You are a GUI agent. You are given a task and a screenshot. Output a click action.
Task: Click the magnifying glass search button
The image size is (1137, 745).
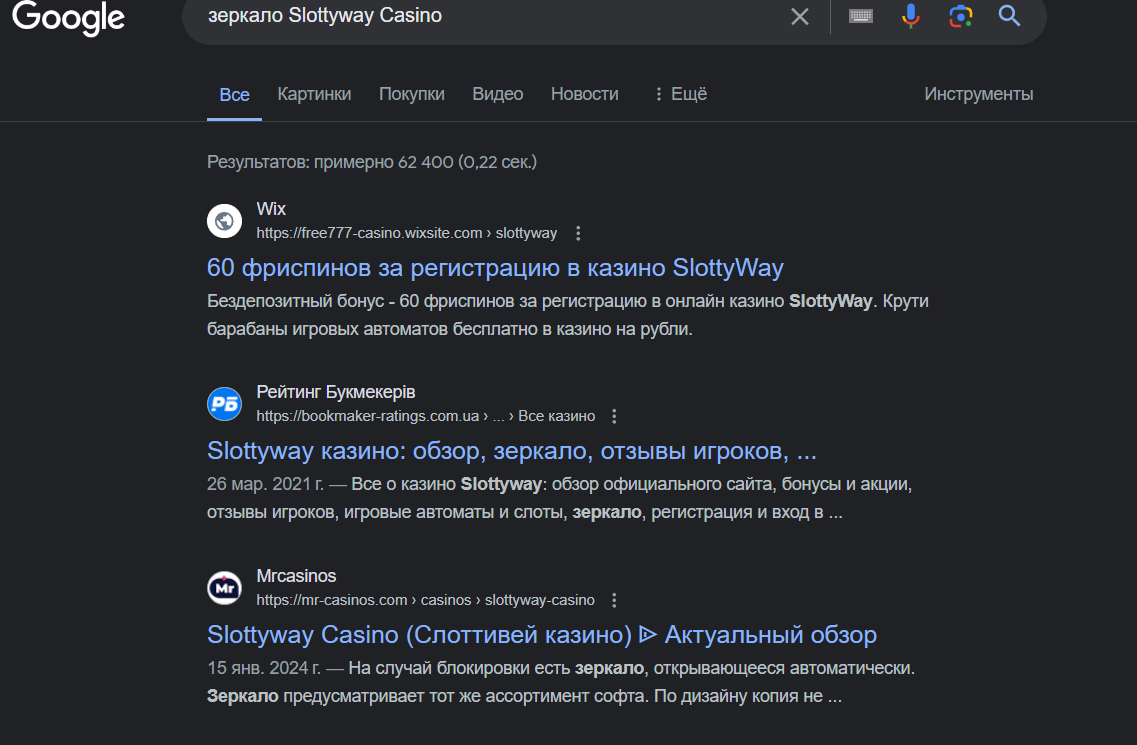click(x=1009, y=15)
